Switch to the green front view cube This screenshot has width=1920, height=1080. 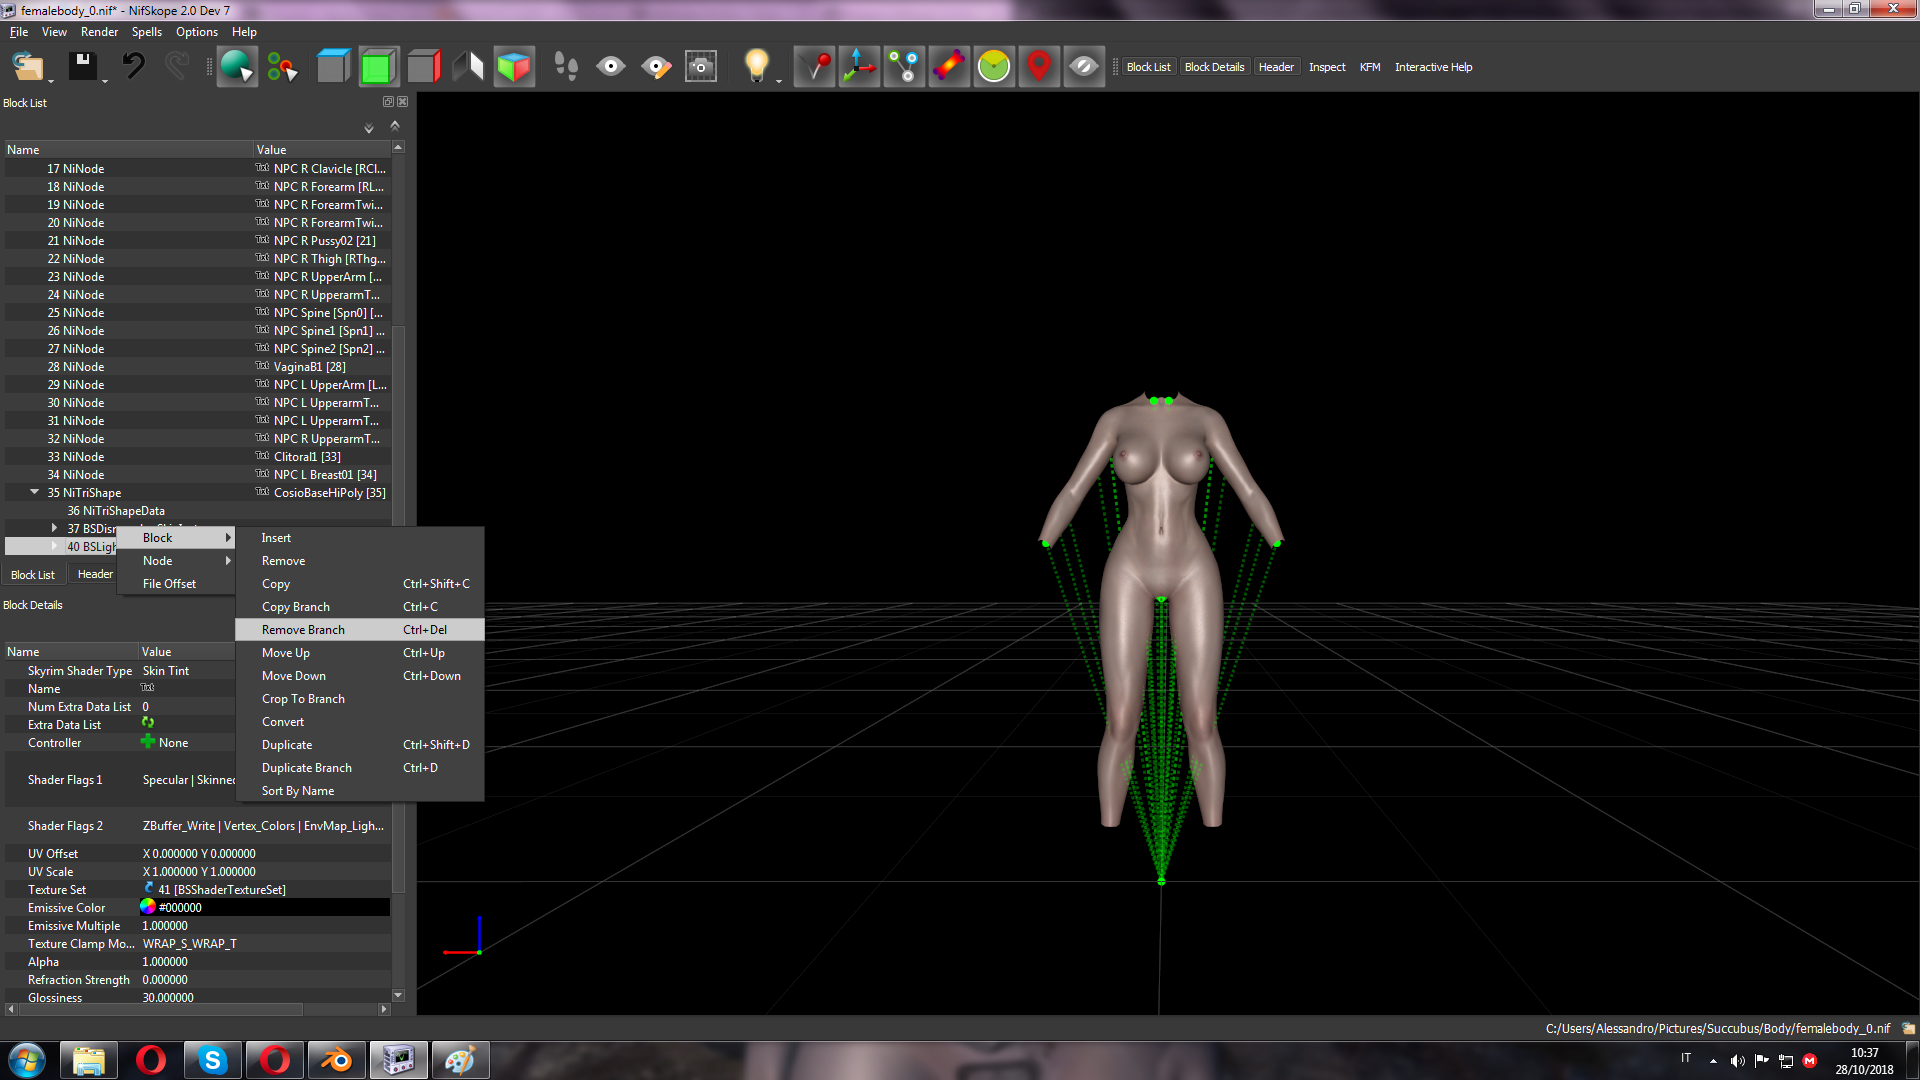coord(378,67)
